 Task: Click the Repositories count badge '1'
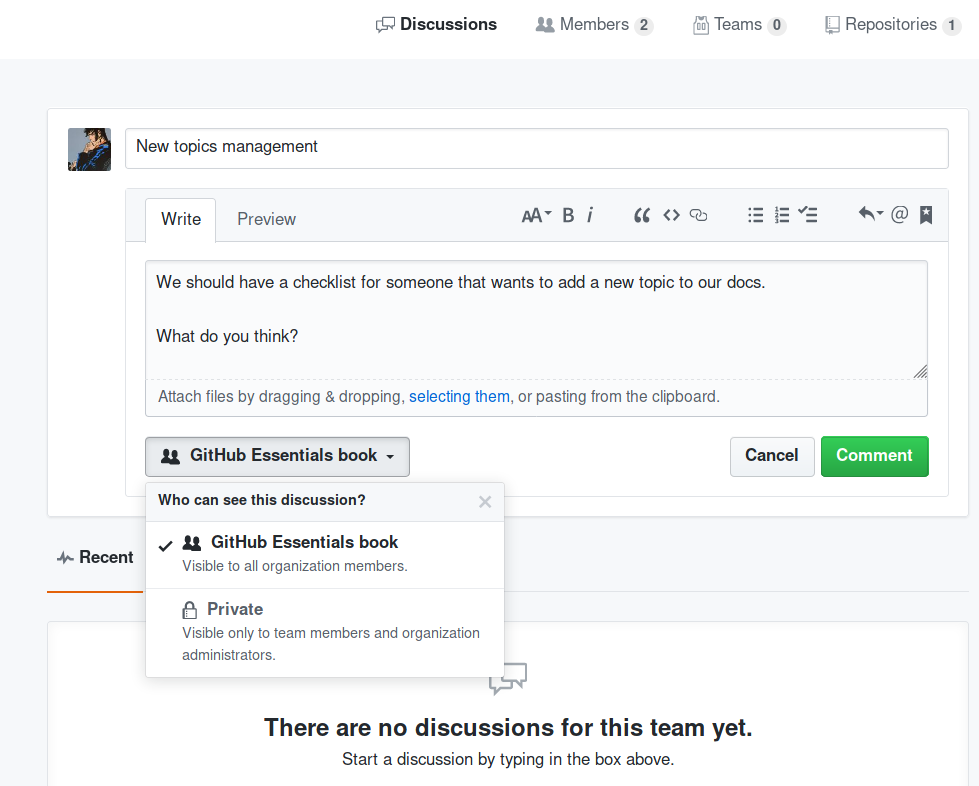point(952,25)
